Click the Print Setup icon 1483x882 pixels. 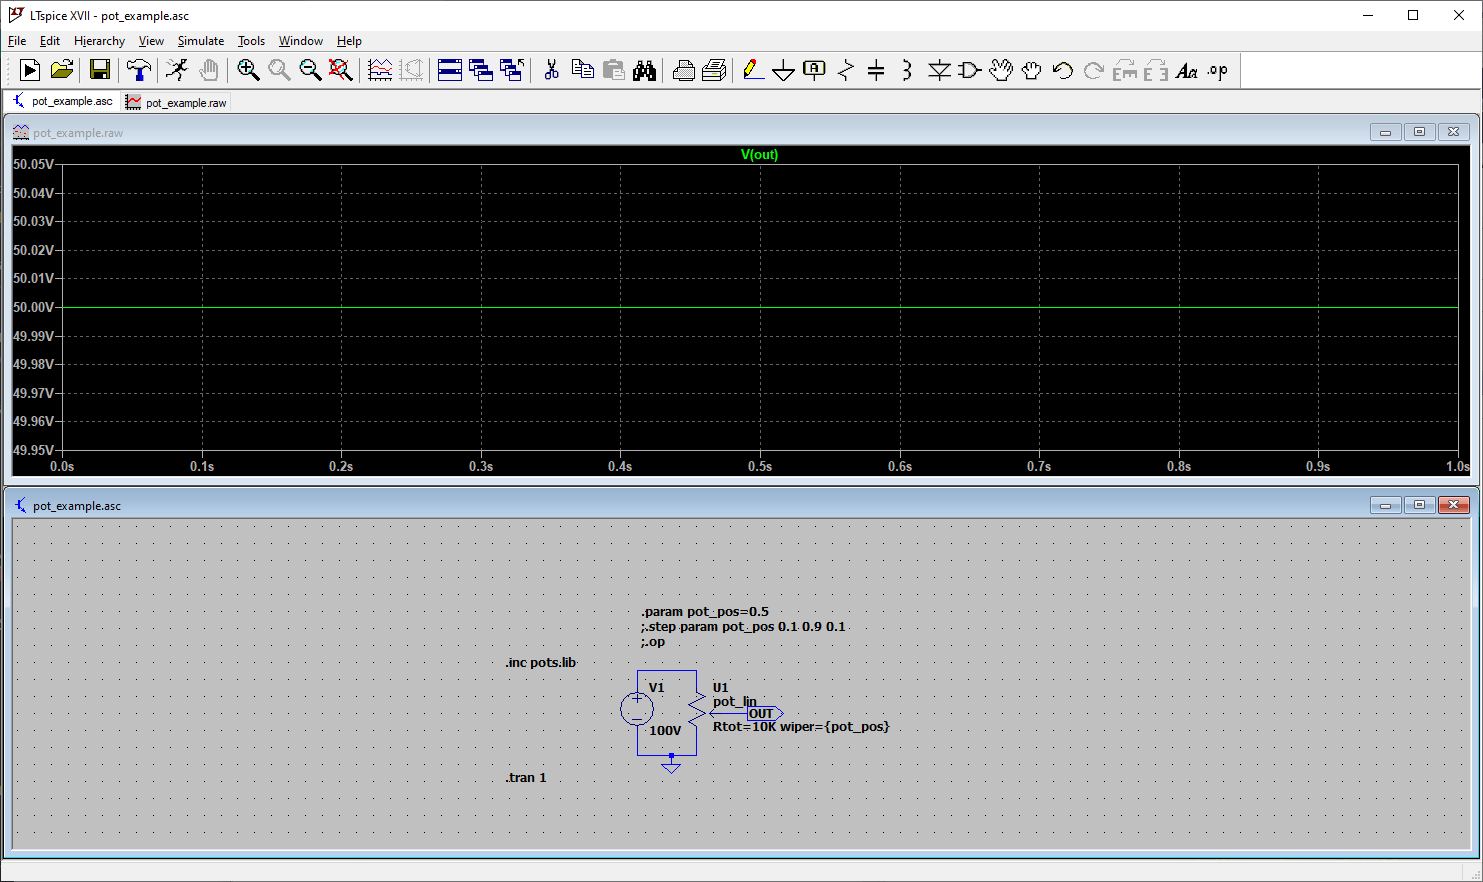pyautogui.click(x=683, y=70)
